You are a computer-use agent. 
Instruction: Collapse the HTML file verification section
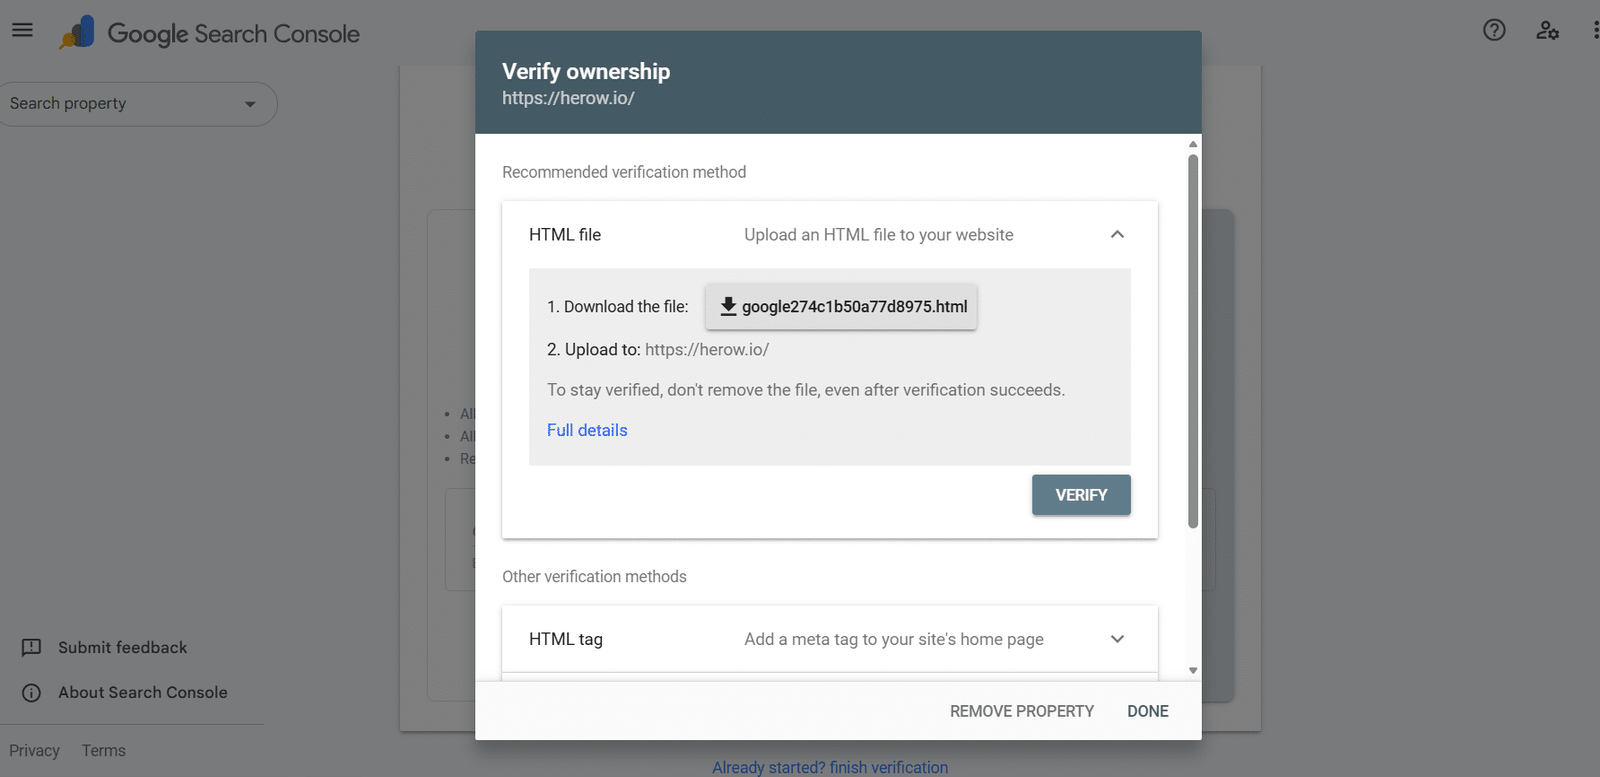(1117, 234)
